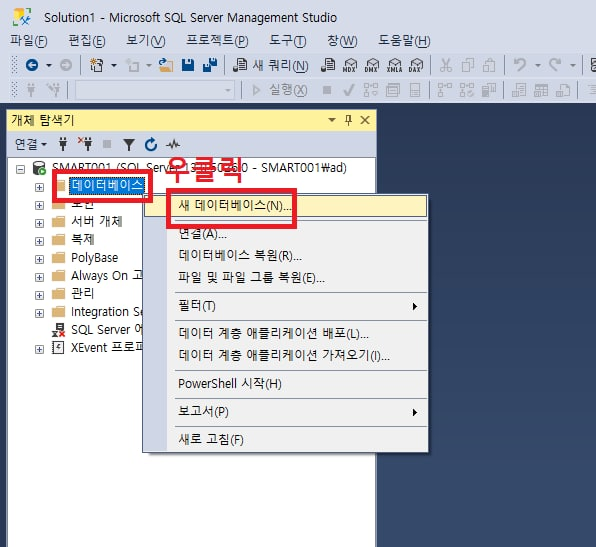Expand the 관리 node

(x=39, y=295)
